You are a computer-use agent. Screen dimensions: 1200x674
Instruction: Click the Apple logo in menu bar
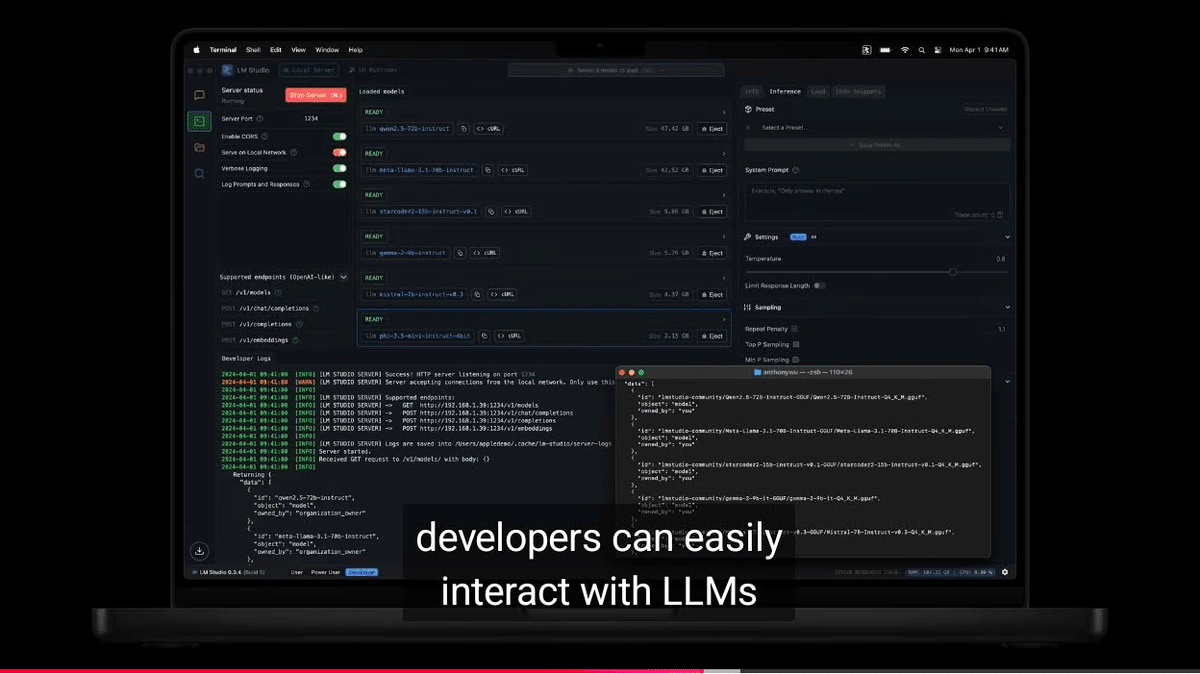pos(197,49)
